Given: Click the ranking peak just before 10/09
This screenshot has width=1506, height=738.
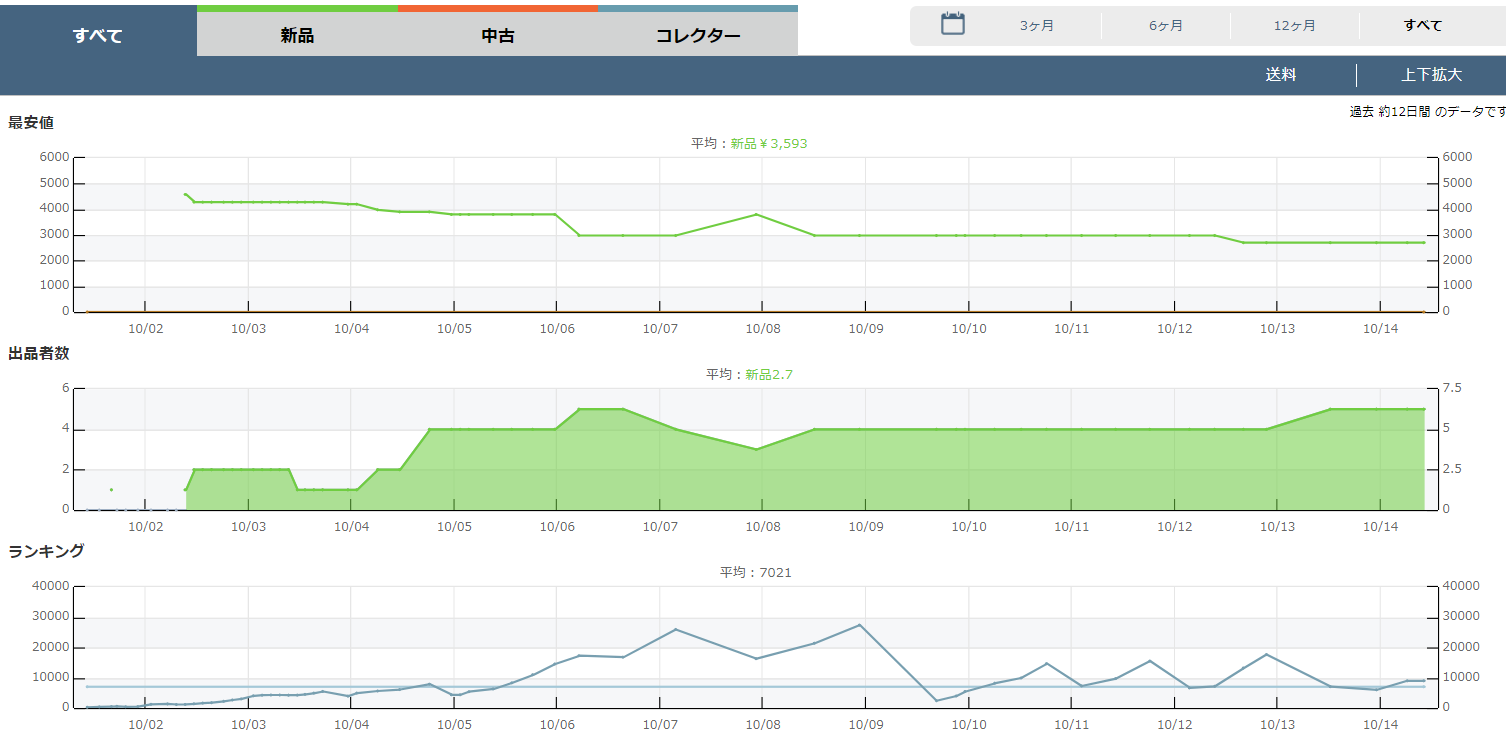Looking at the screenshot, I should (860, 625).
